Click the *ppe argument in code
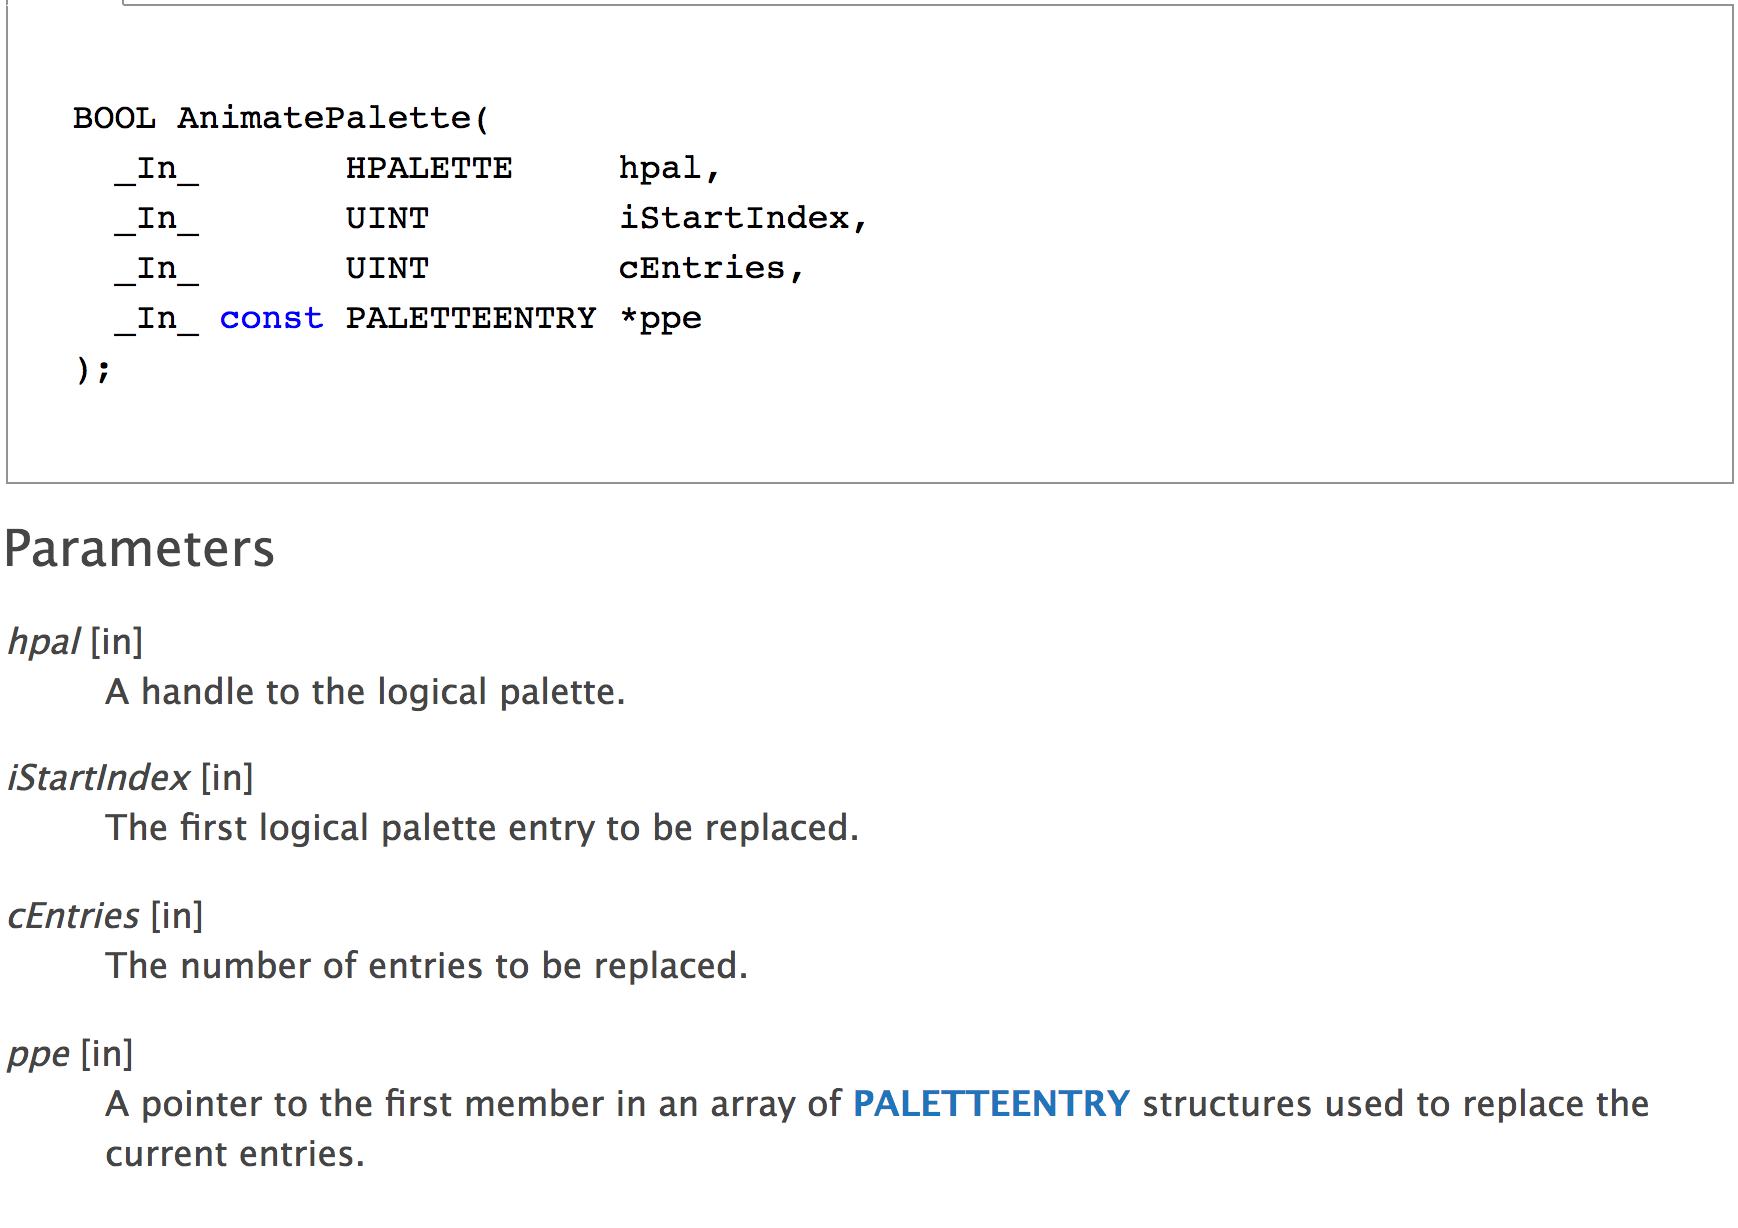The image size is (1738, 1228). tap(660, 319)
